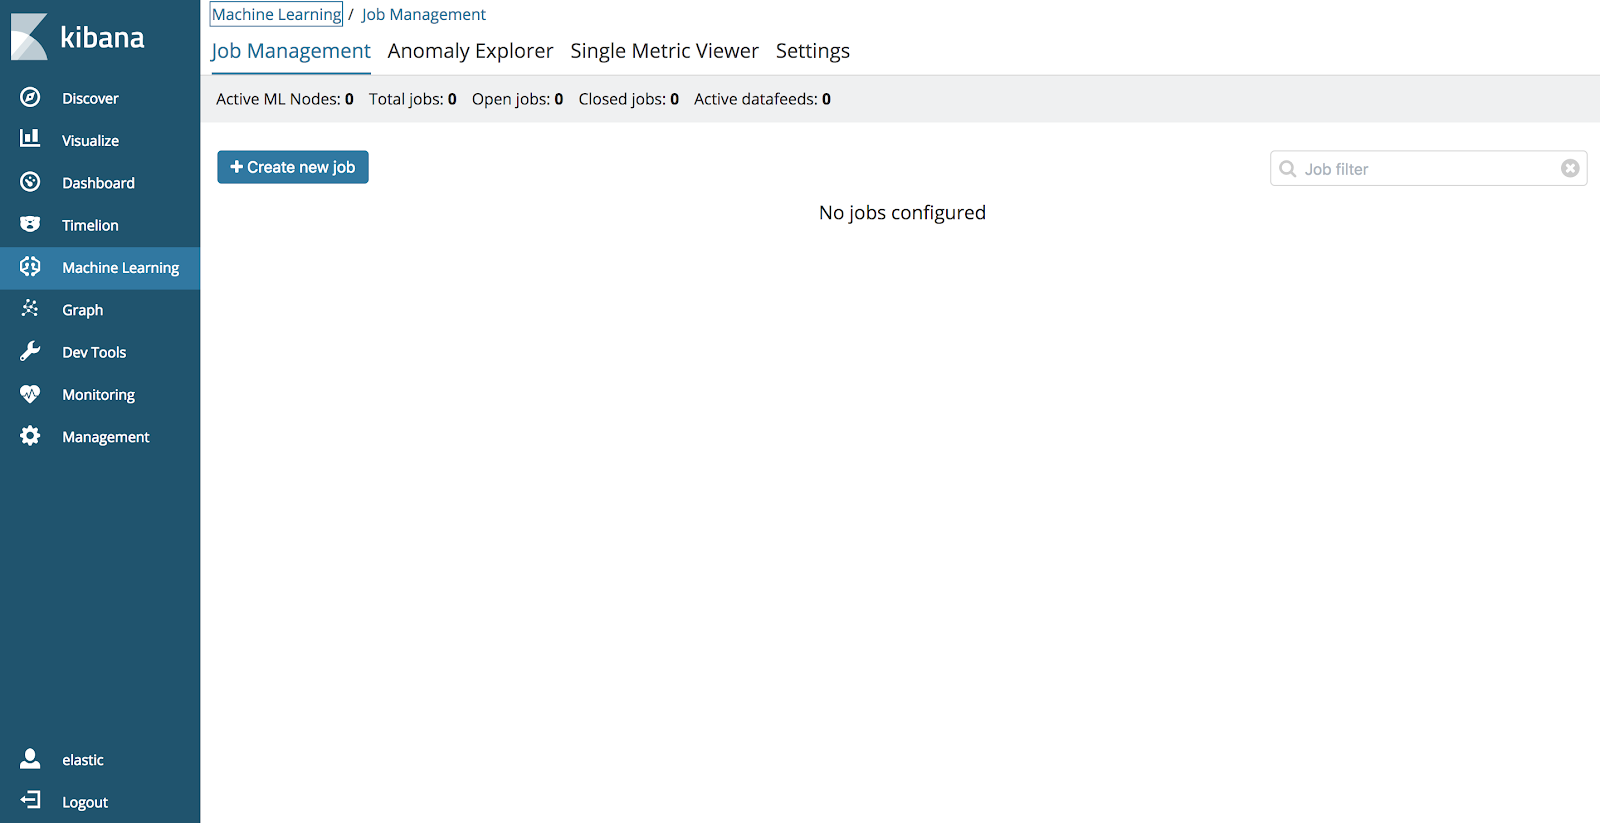
Task: Click the Machine Learning breadcrumb link
Action: 276,14
